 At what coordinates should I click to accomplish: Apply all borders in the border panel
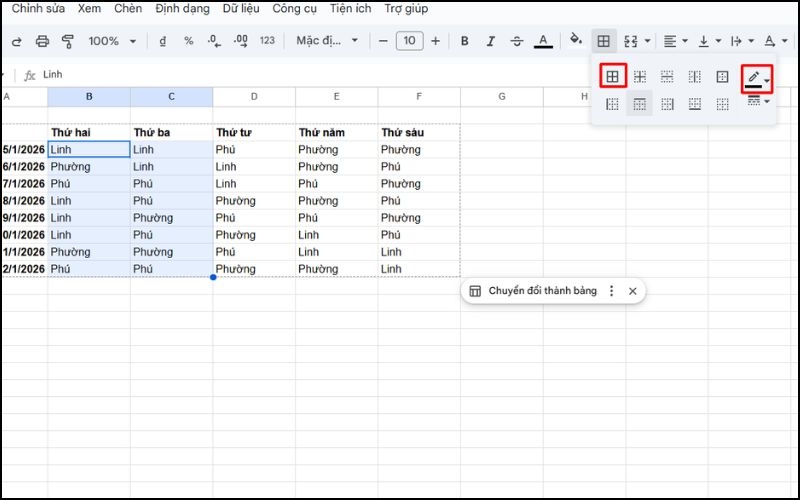pos(613,76)
